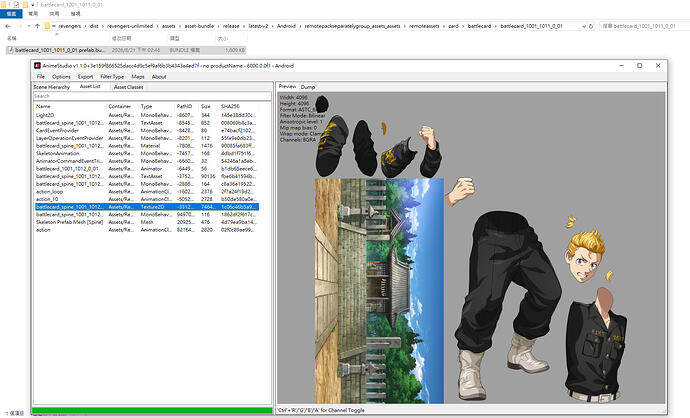Click the texture preview image of the character
The width and height of the screenshot is (690, 418).
pyautogui.click(x=471, y=247)
